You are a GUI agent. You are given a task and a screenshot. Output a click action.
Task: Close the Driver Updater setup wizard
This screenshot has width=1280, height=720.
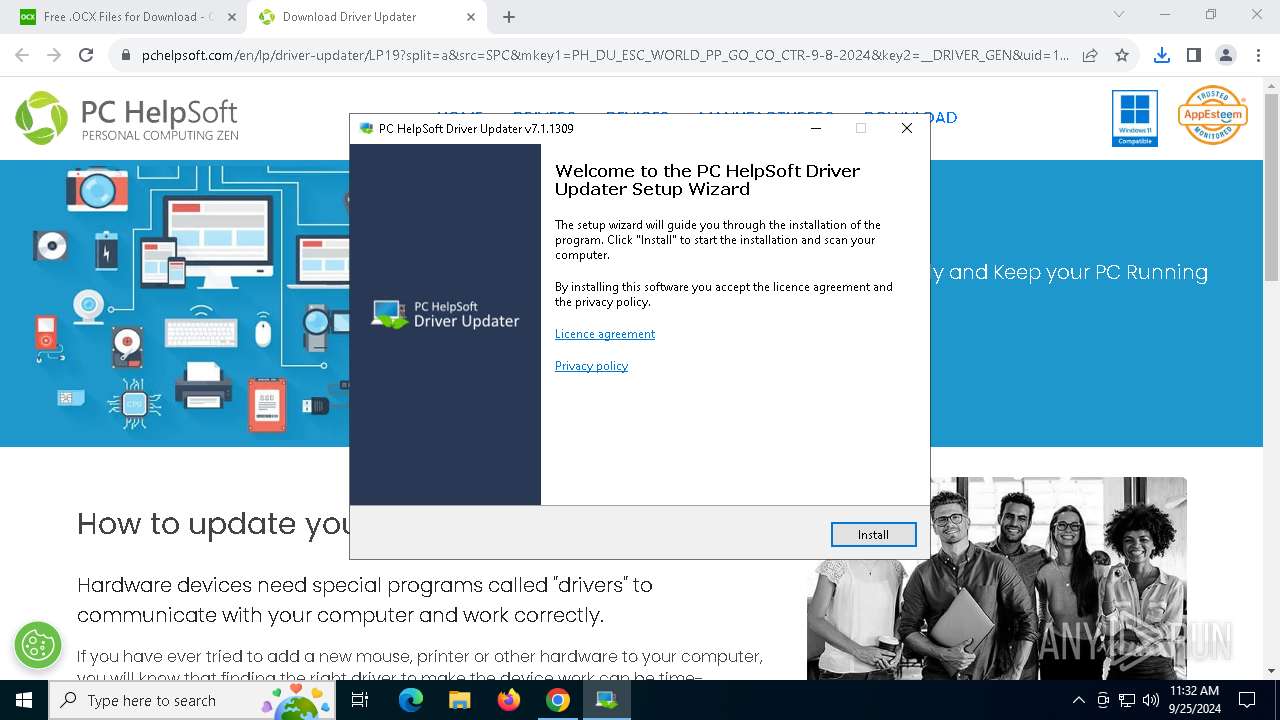[906, 128]
